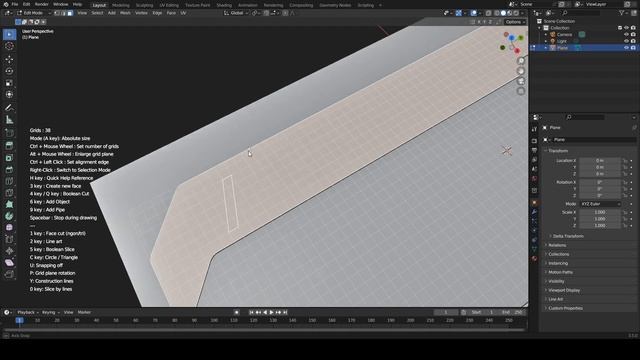The width and height of the screenshot is (640, 360).
Task: Pick the Loop Cut tool
Action: click(x=9, y=181)
